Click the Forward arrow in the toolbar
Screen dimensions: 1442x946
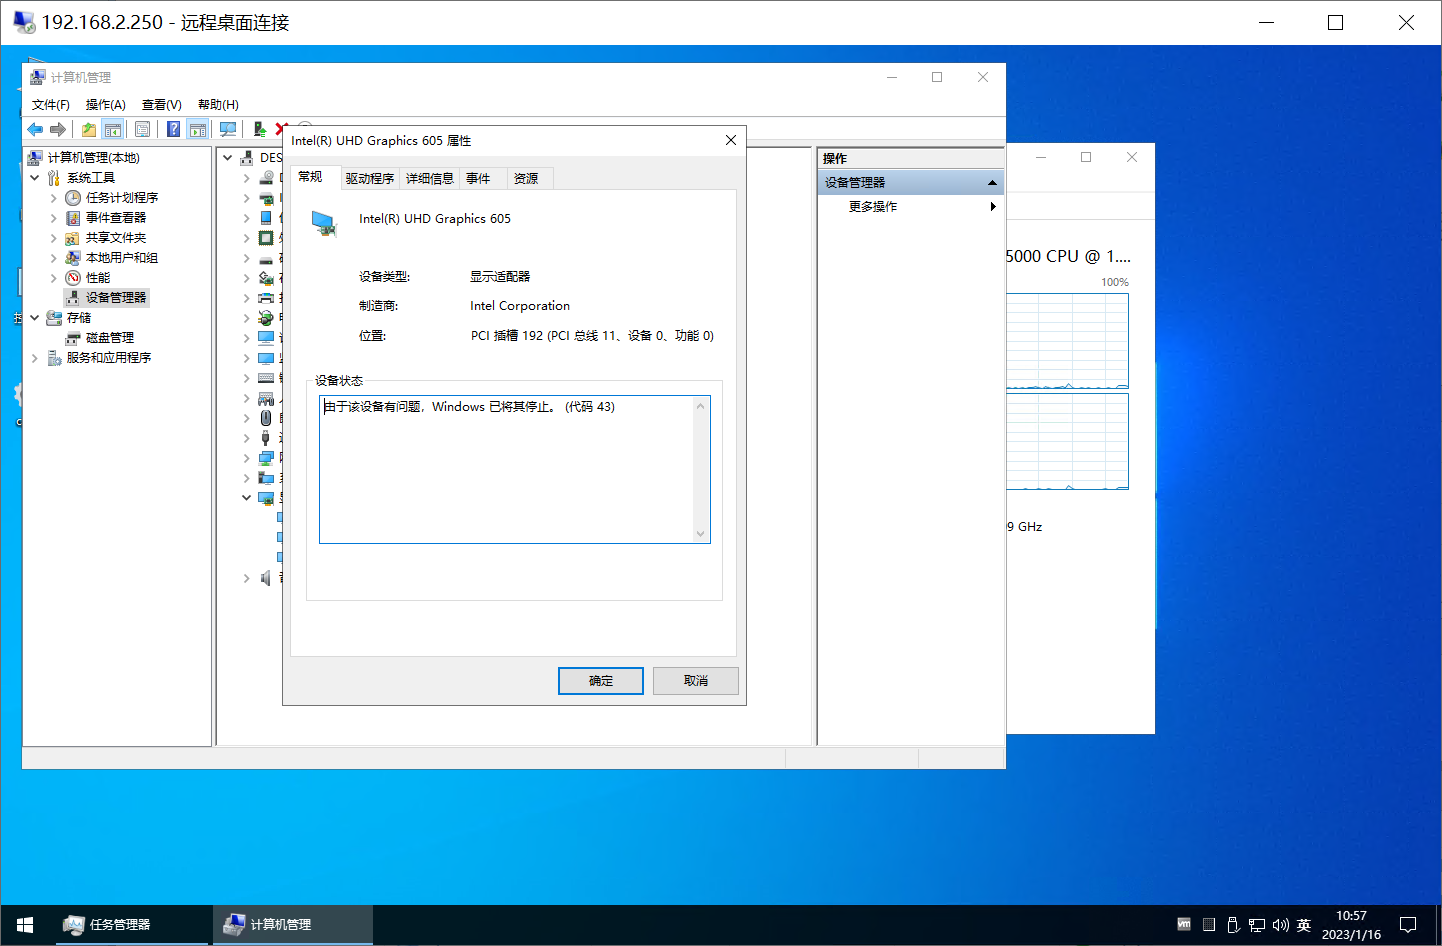[58, 129]
